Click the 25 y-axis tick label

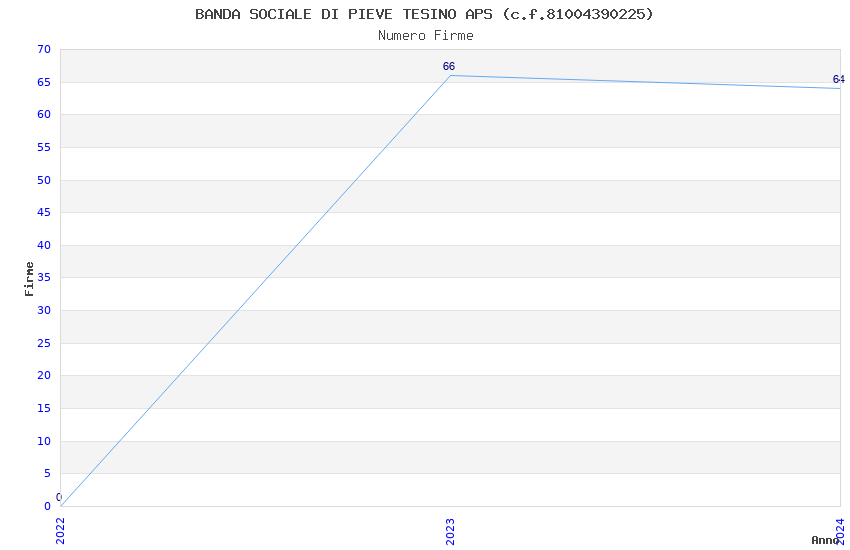coord(44,344)
